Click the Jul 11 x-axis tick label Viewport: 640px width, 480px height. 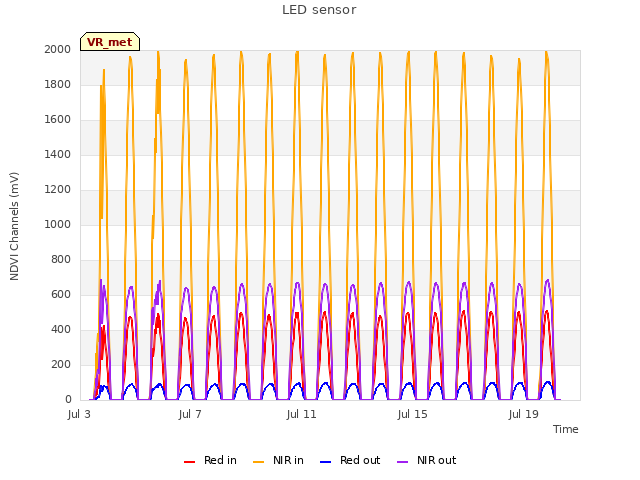[x=302, y=414]
